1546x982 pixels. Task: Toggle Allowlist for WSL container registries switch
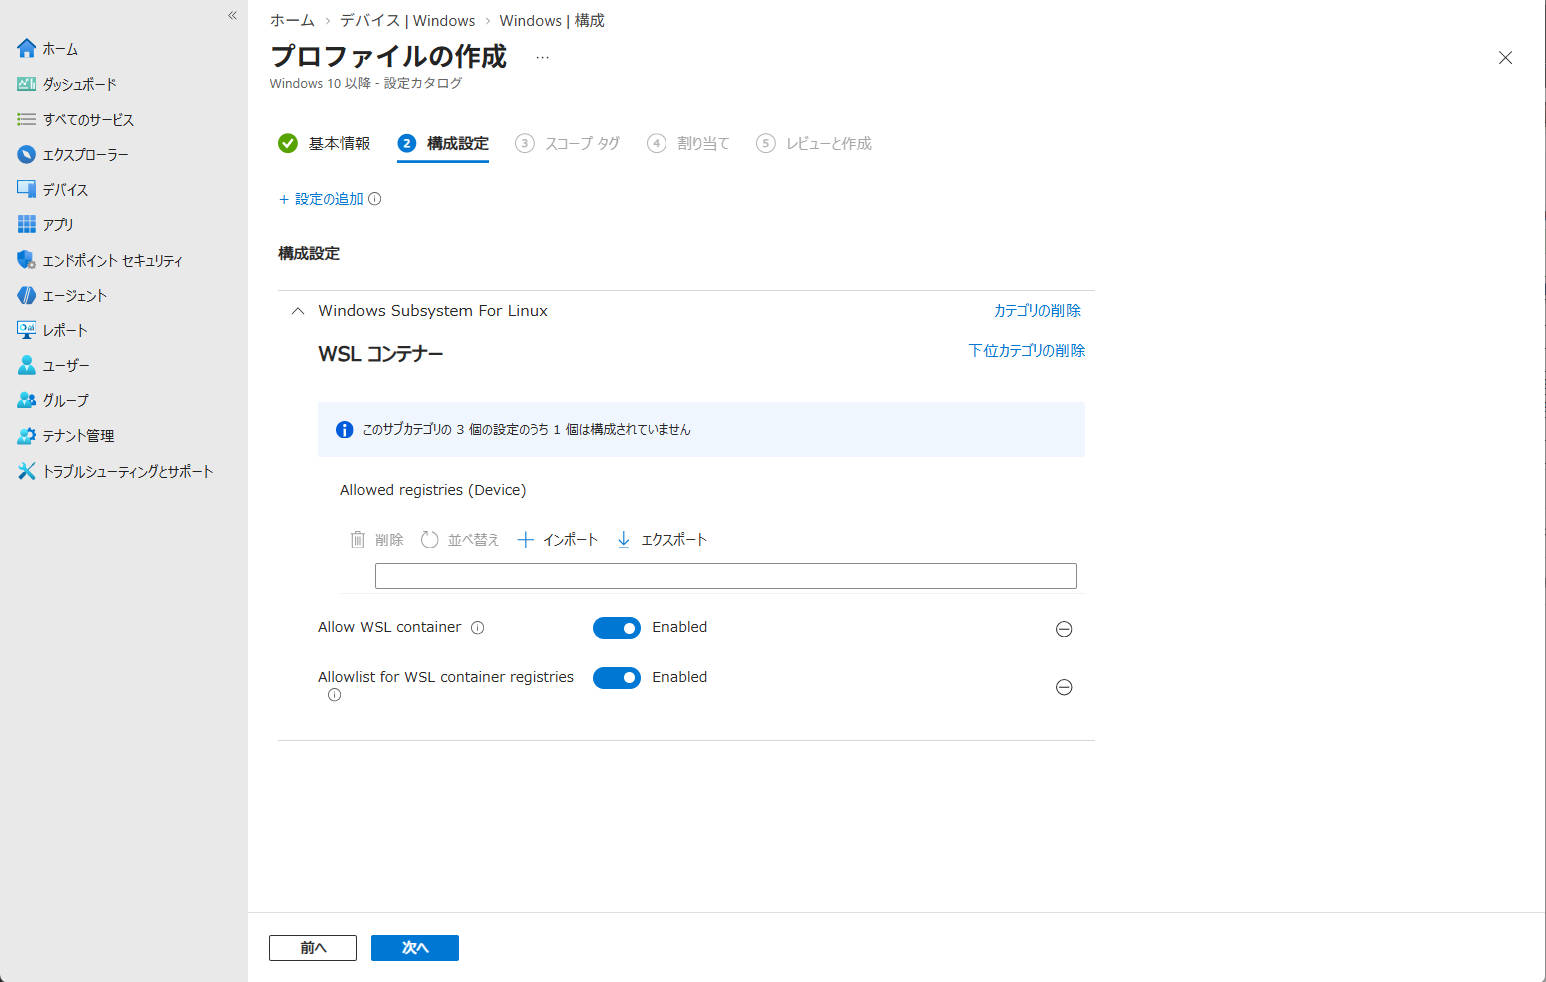click(x=617, y=678)
